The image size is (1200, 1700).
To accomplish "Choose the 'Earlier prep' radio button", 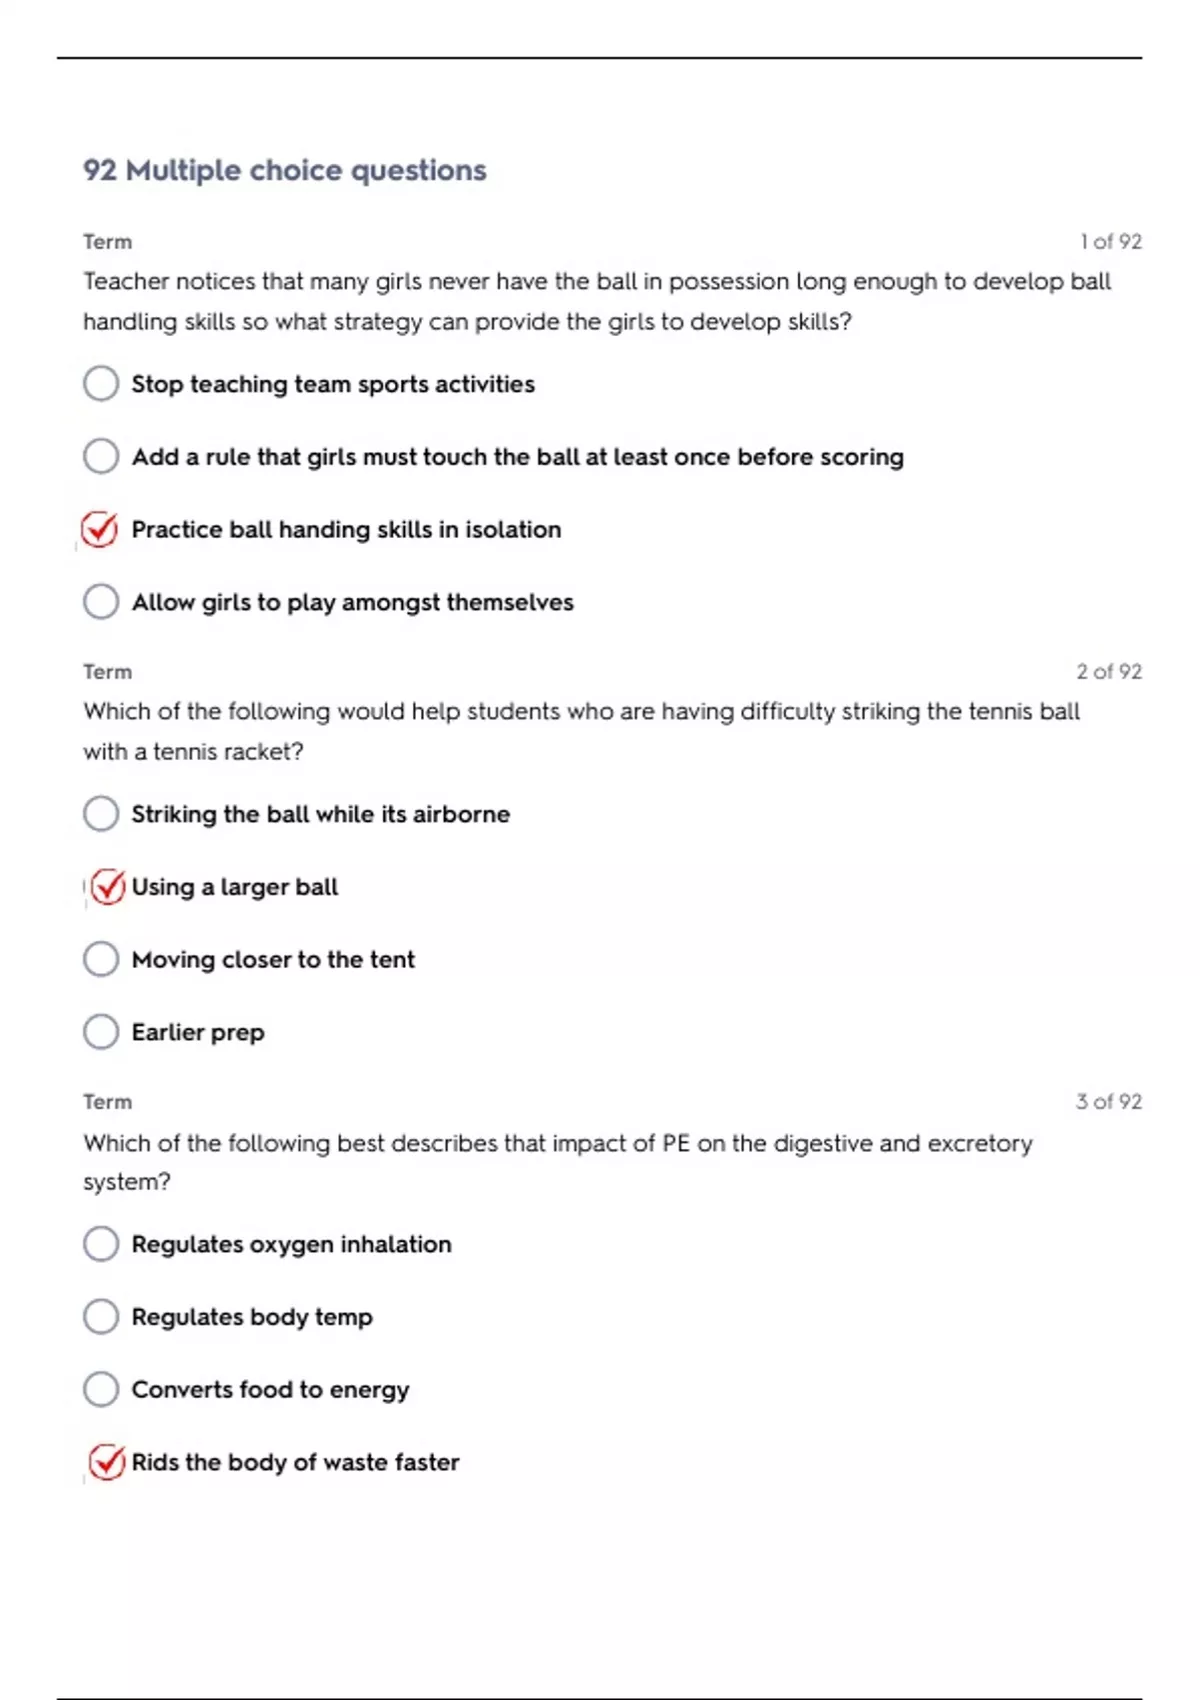I will (101, 1032).
